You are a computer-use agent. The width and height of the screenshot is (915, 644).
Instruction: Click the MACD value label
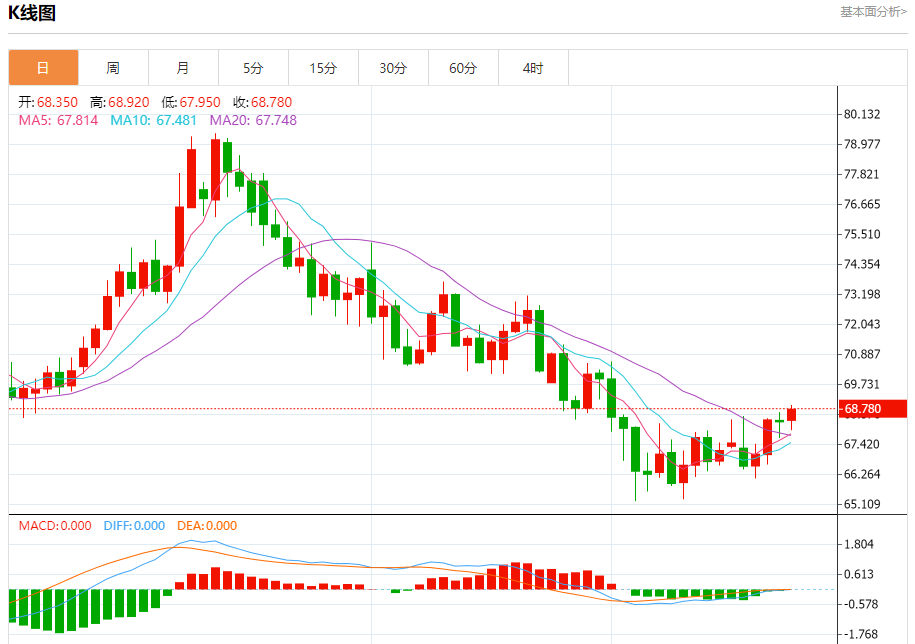pos(55,526)
